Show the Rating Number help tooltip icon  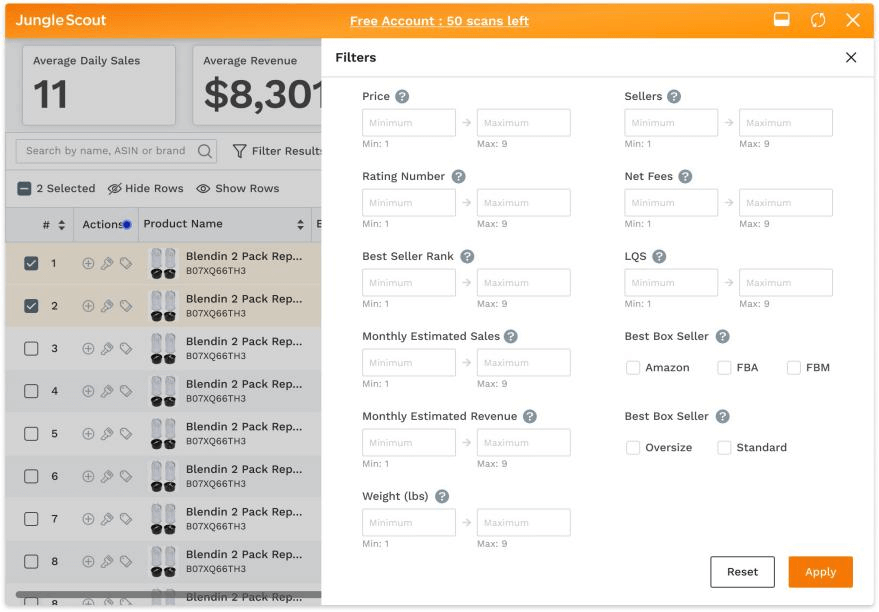point(459,177)
